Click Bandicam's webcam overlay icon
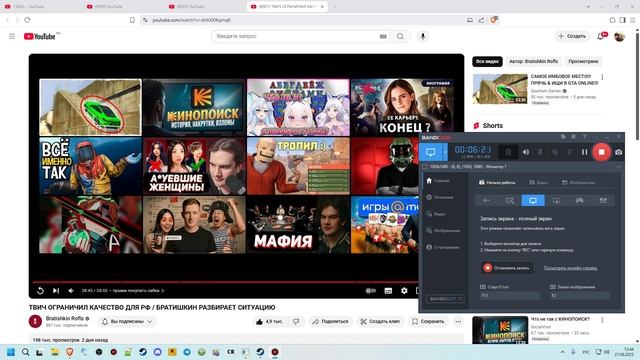The image size is (640, 360). (508, 152)
